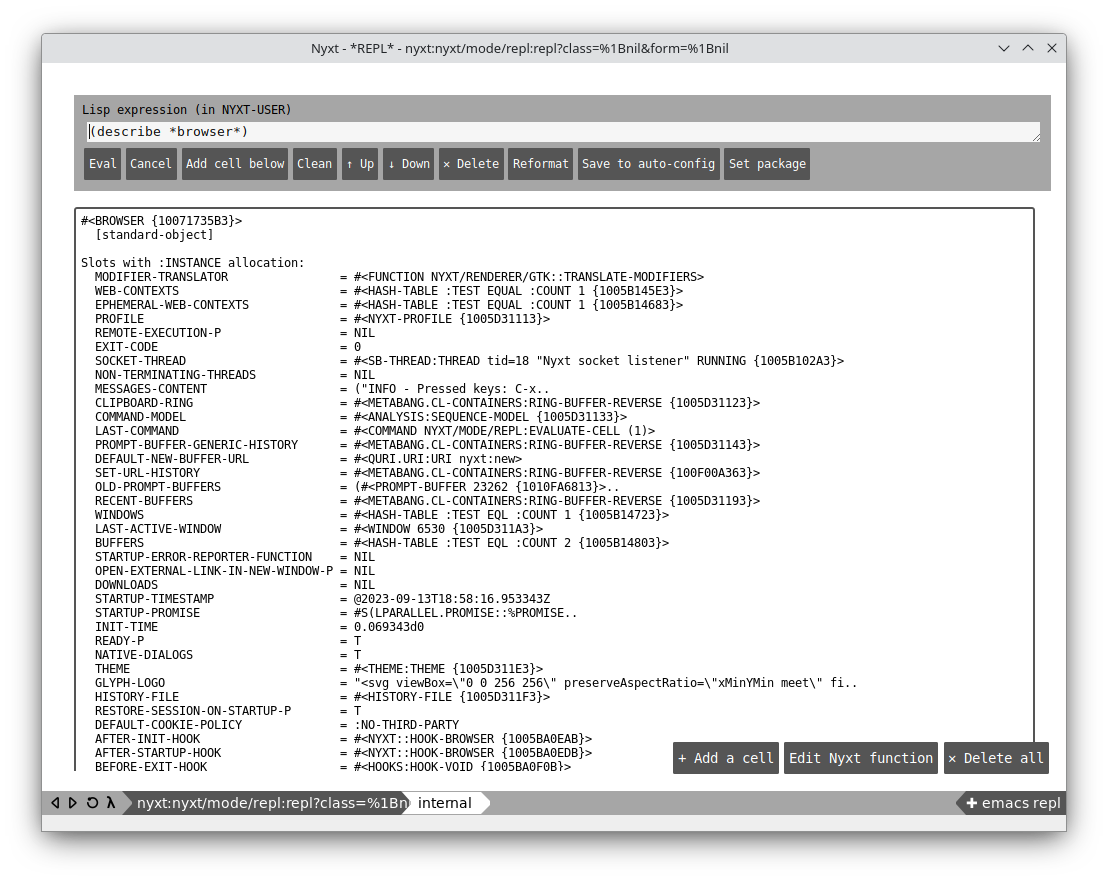Reload the buffer with the circular arrow
Image resolution: width=1108 pixels, height=881 pixels.
click(x=92, y=803)
